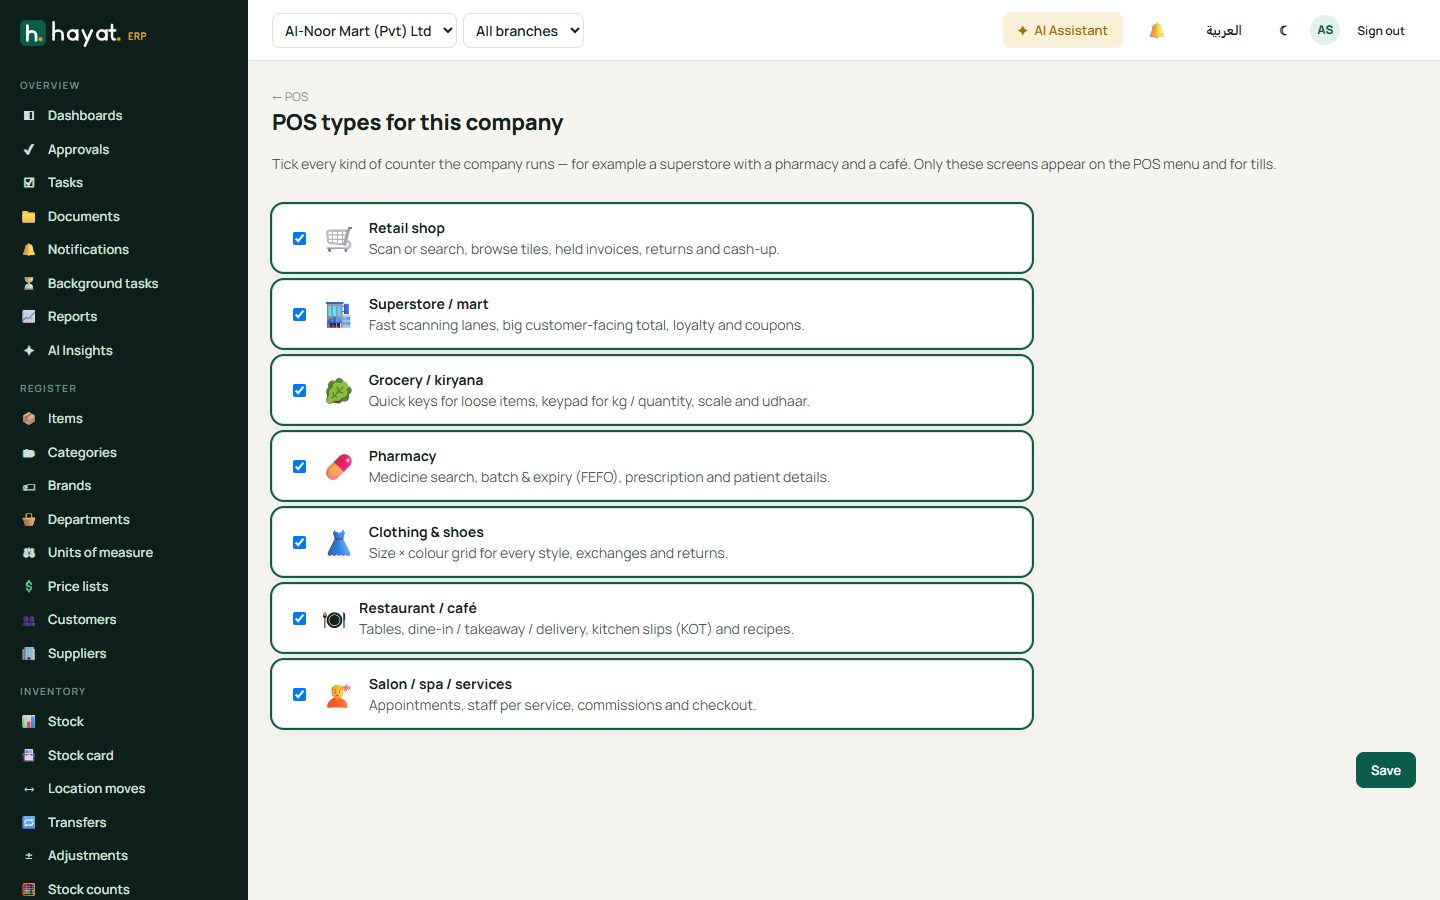The height and width of the screenshot is (900, 1440).
Task: Untick the Clothing & shoes checkbox
Action: point(299,542)
